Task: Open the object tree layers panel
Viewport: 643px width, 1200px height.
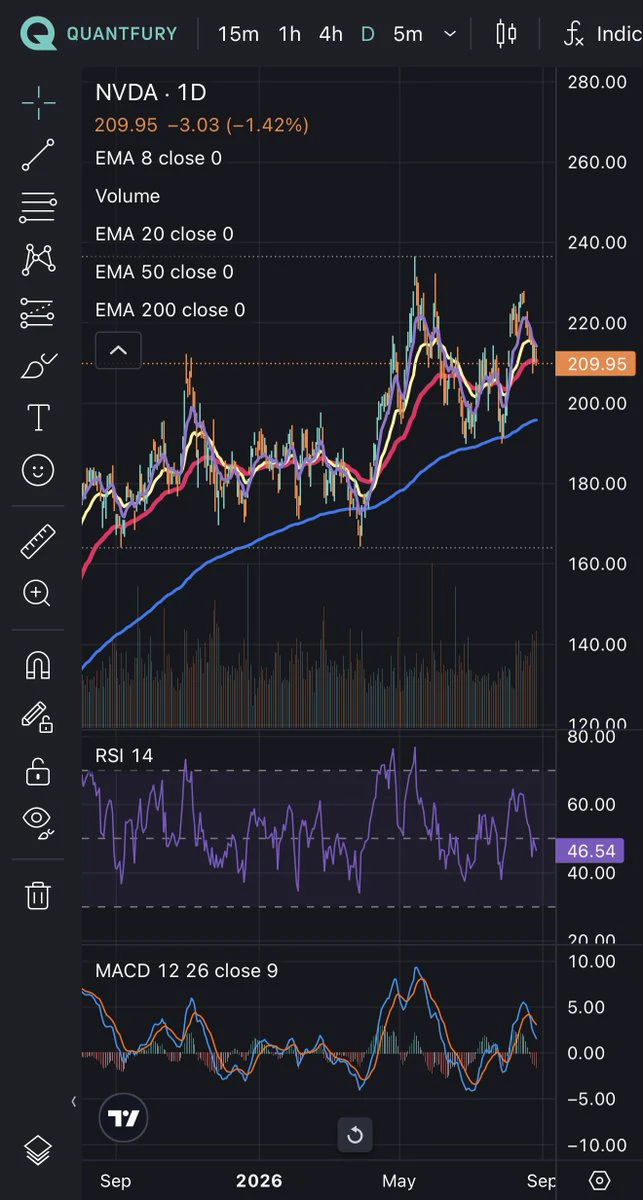Action: 38,1151
